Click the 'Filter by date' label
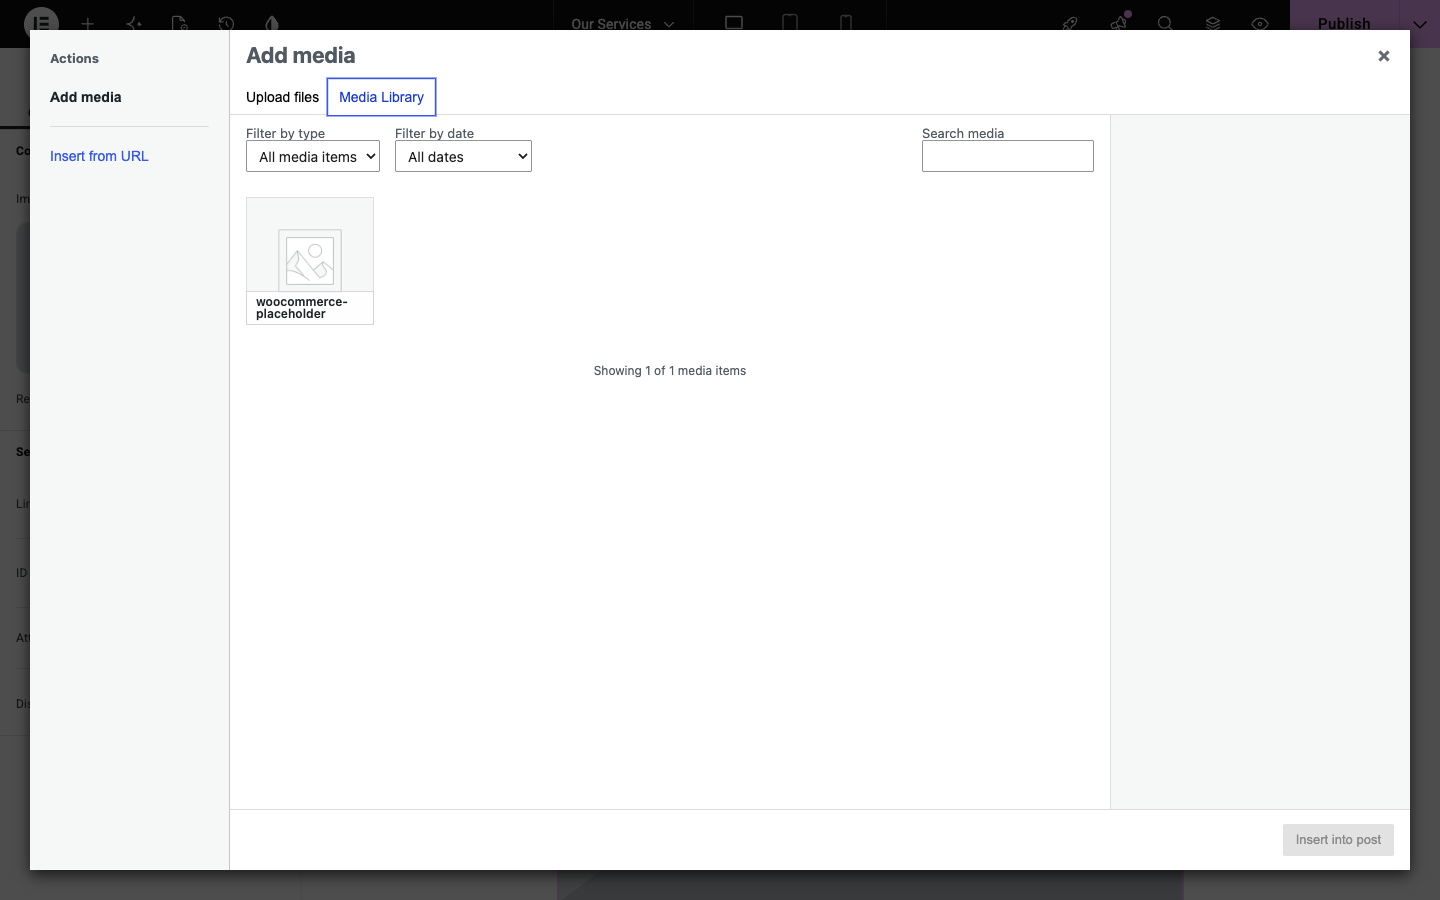Image resolution: width=1440 pixels, height=900 pixels. tap(435, 133)
